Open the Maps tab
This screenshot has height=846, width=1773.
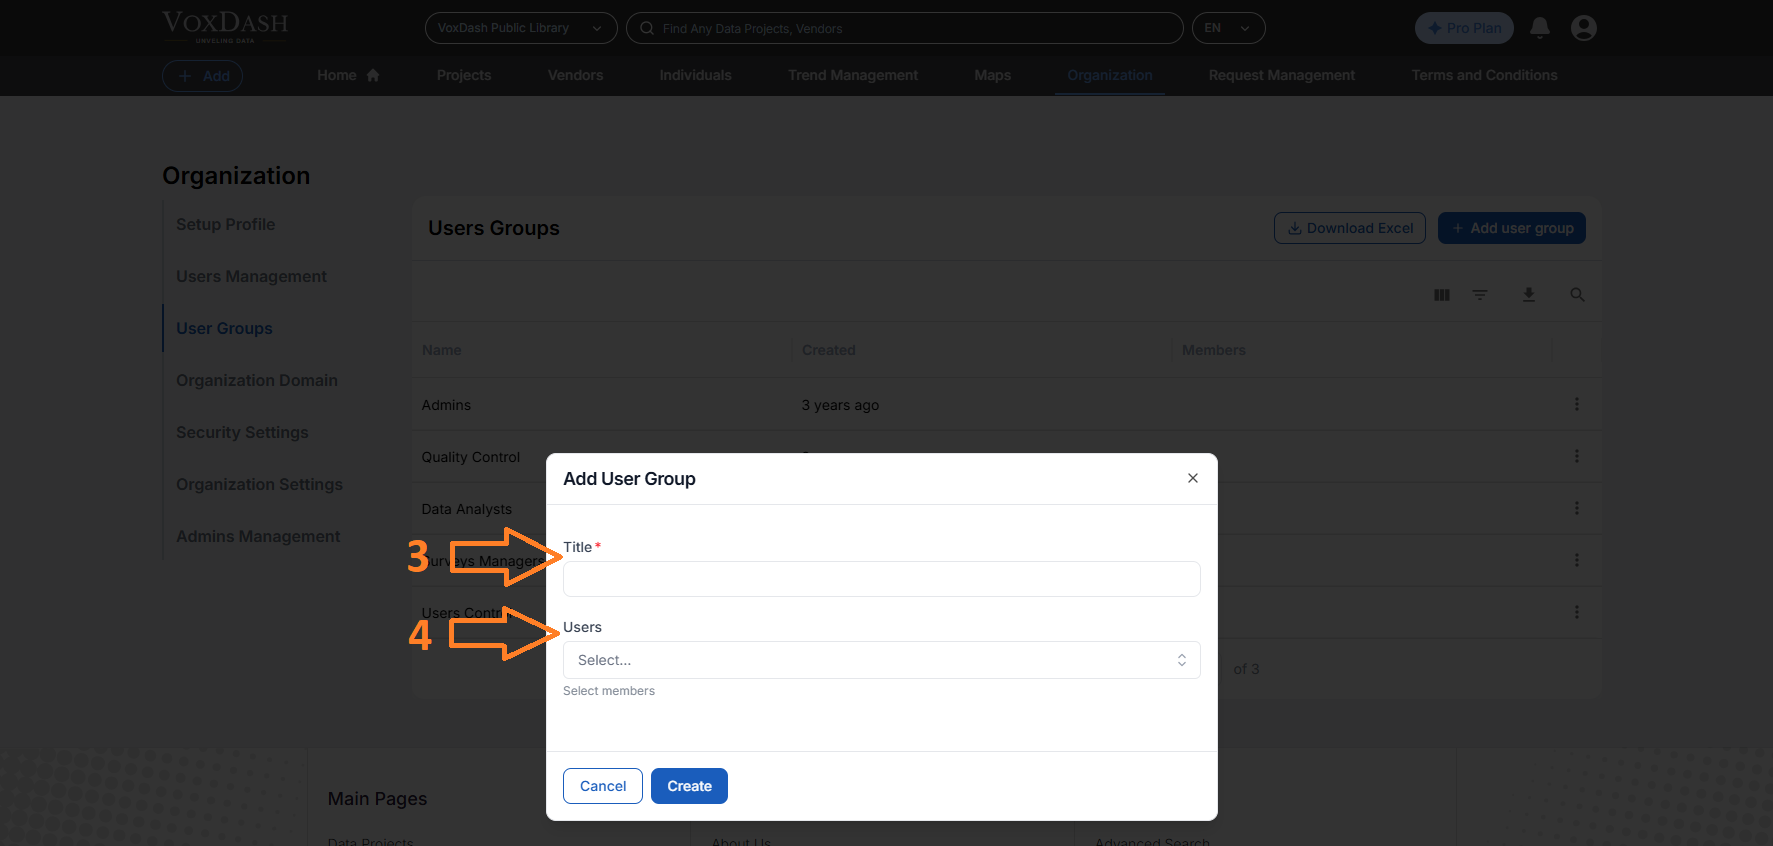click(992, 75)
